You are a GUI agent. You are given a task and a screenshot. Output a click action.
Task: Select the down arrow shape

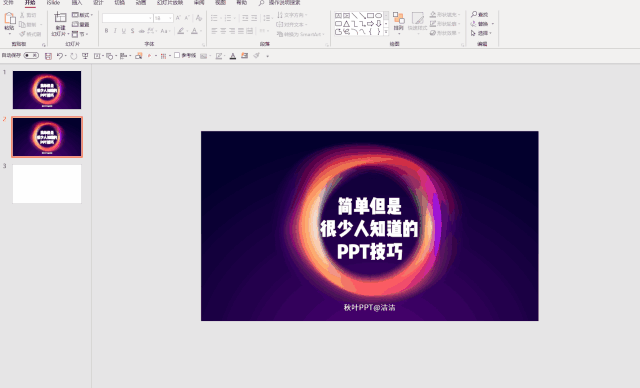point(378,24)
